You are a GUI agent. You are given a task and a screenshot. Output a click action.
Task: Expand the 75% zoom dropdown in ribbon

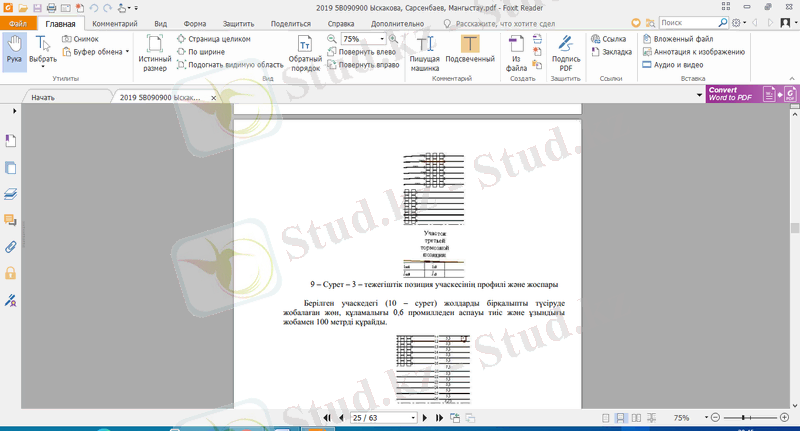coord(381,38)
